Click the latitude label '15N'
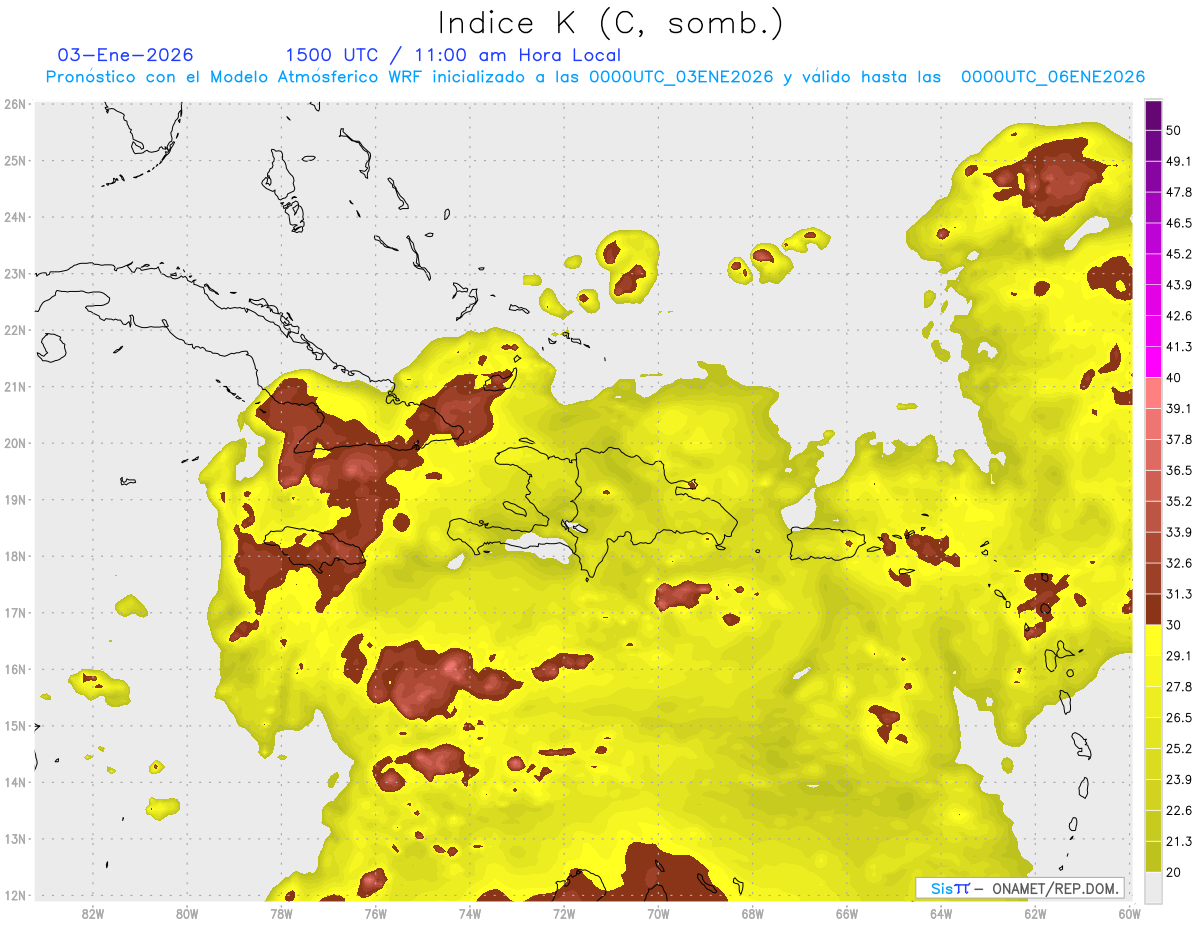Image resolution: width=1200 pixels, height=927 pixels. click(15, 726)
